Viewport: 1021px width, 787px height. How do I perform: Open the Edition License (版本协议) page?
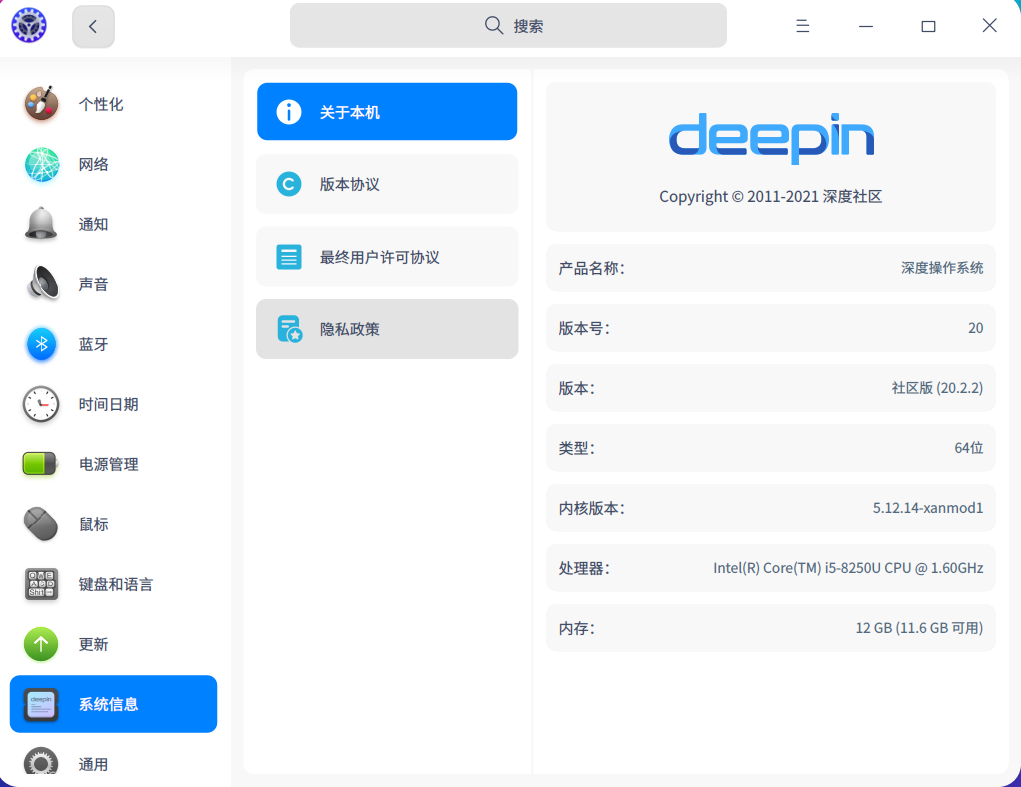pyautogui.click(x=387, y=184)
